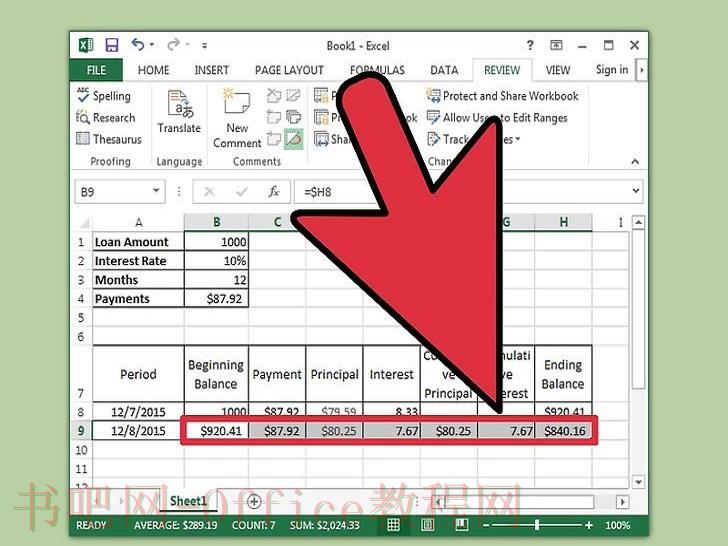Open the Research pane

[106, 117]
